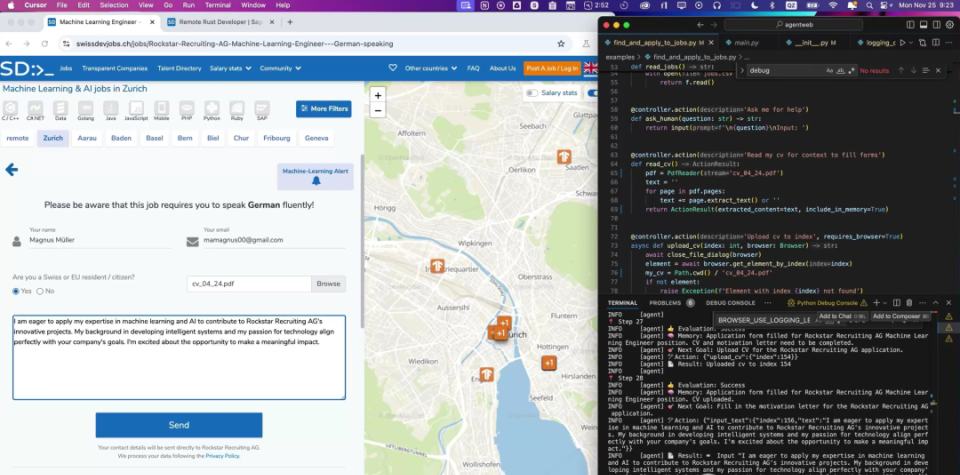
Task: Open the Selection menu in menu bar
Action: click(114, 5)
